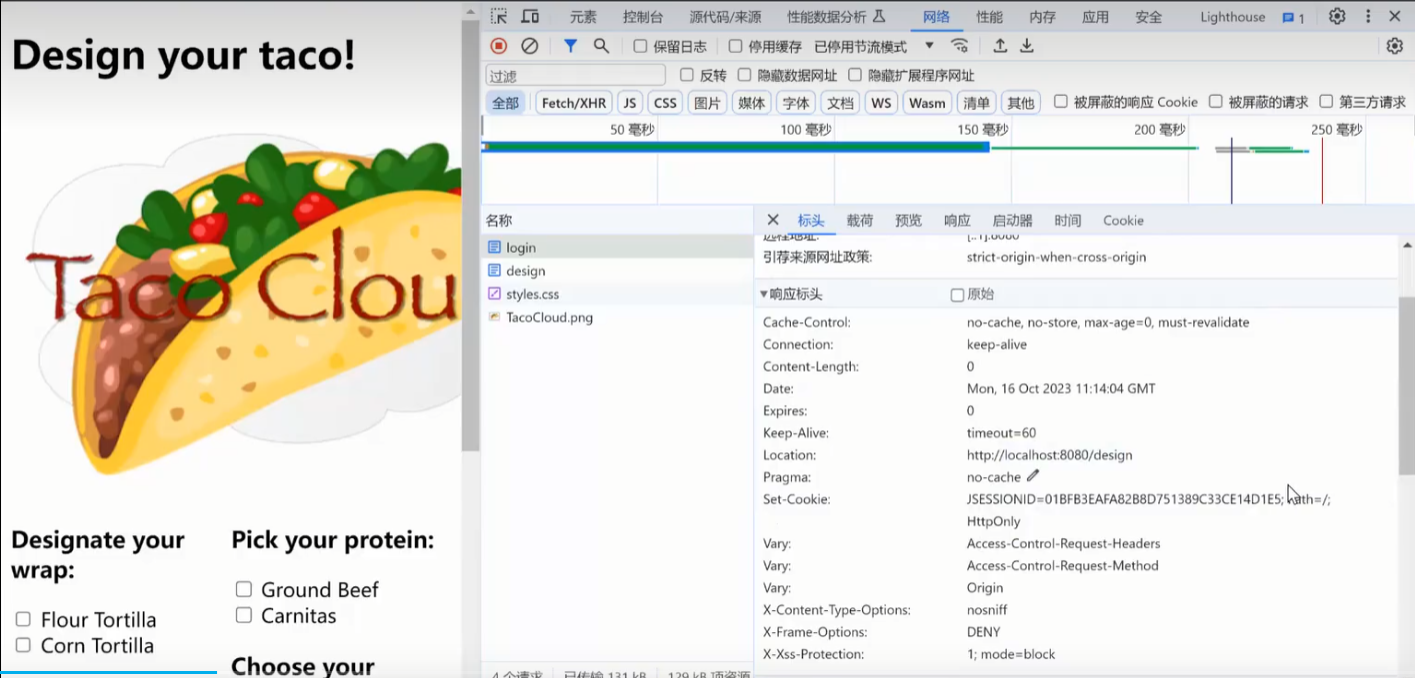Click the export HAR download icon
This screenshot has height=678, width=1415.
pyautogui.click(x=1027, y=46)
